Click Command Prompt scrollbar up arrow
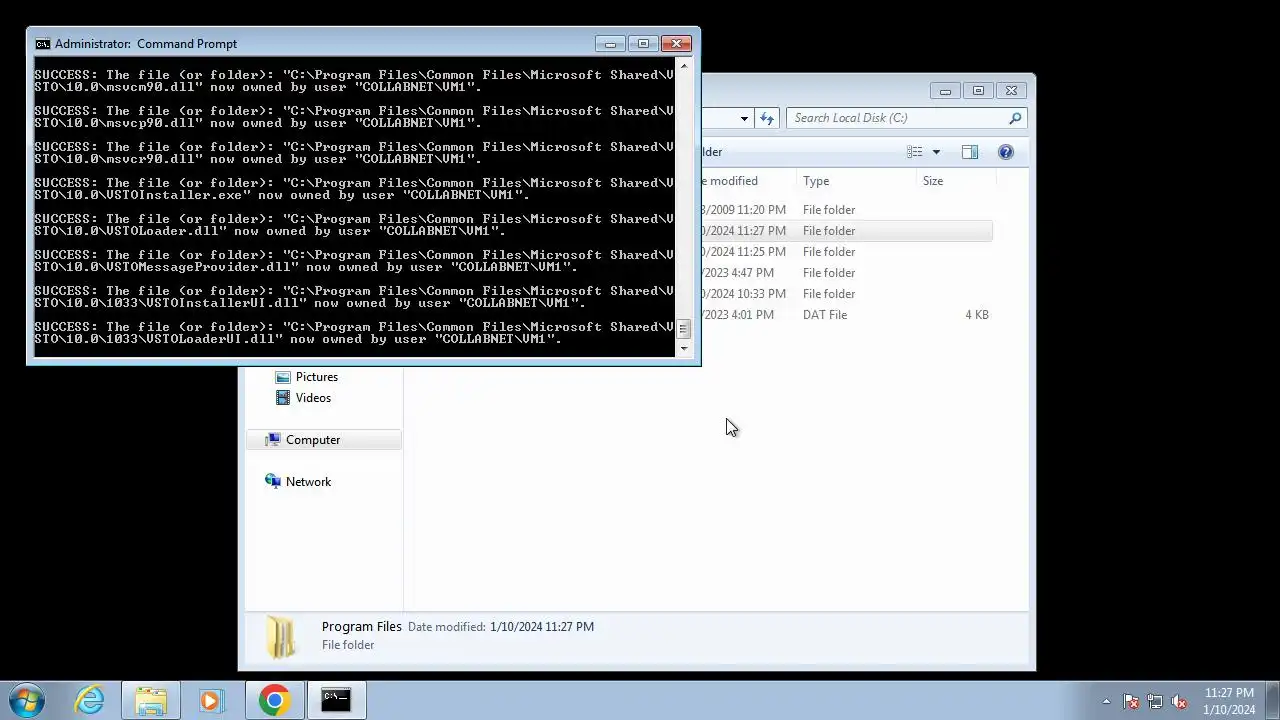Screen dimensions: 1280x720 tap(684, 67)
